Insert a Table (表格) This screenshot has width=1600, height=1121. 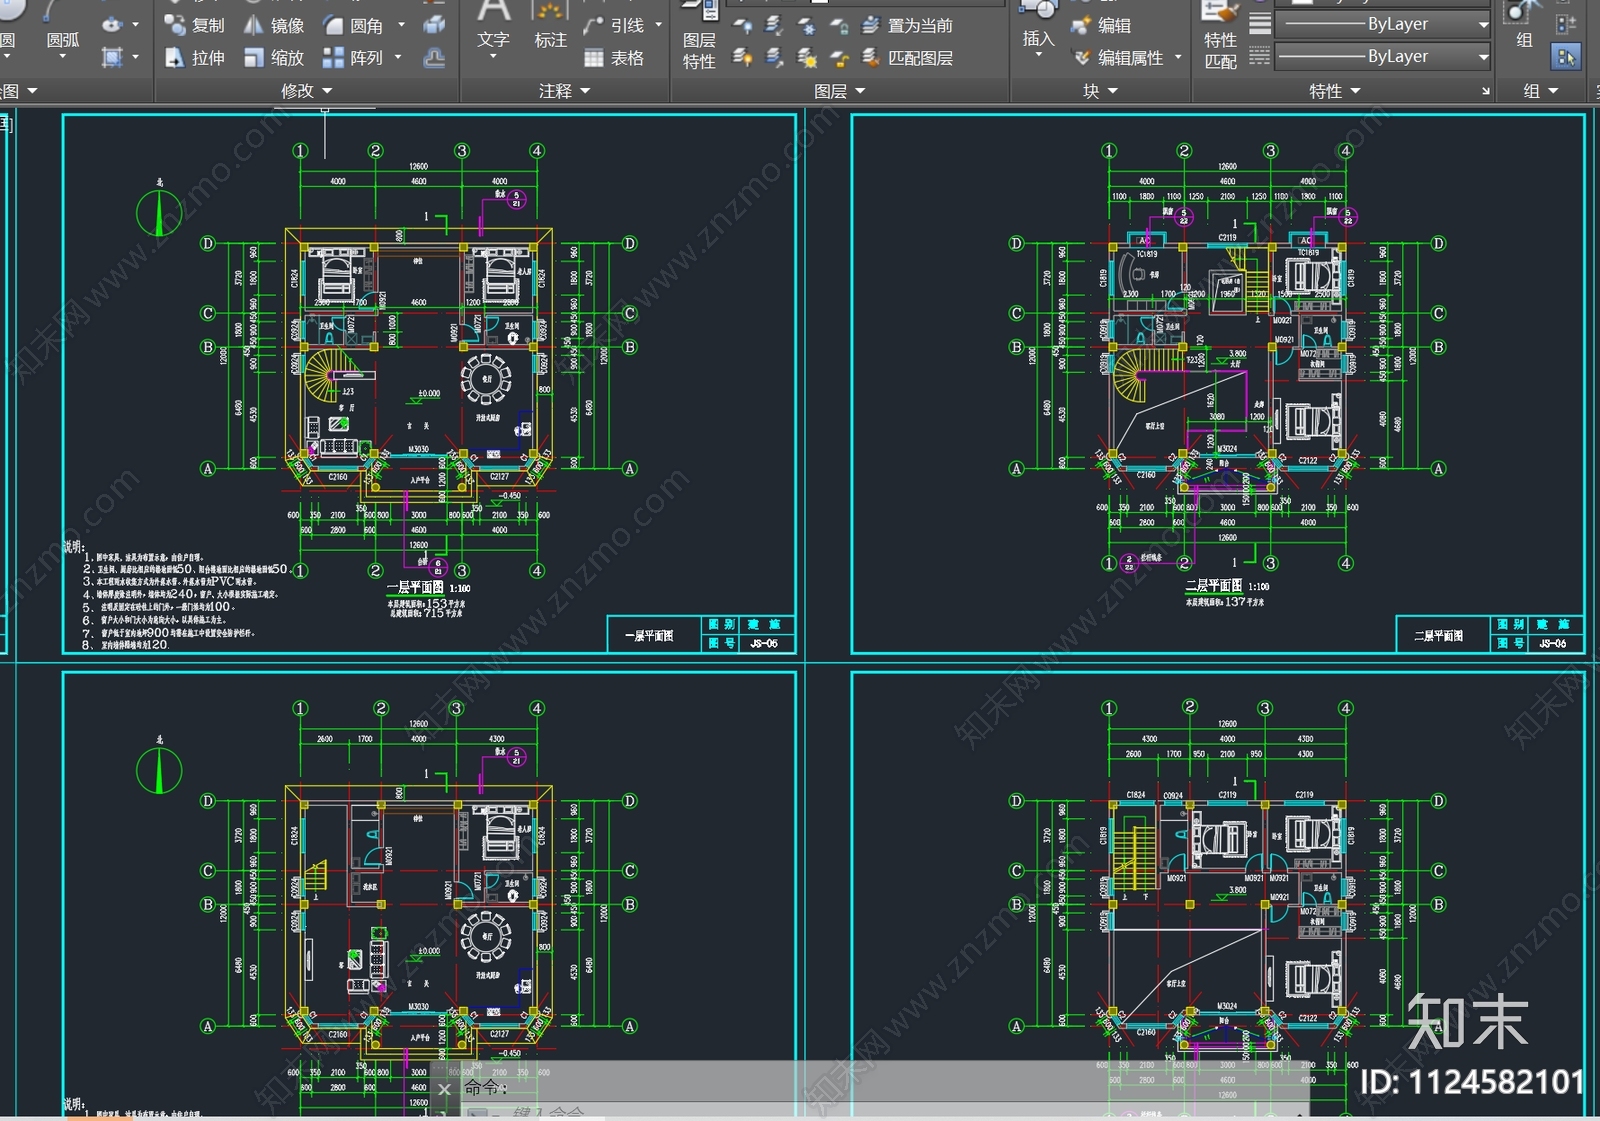click(614, 58)
